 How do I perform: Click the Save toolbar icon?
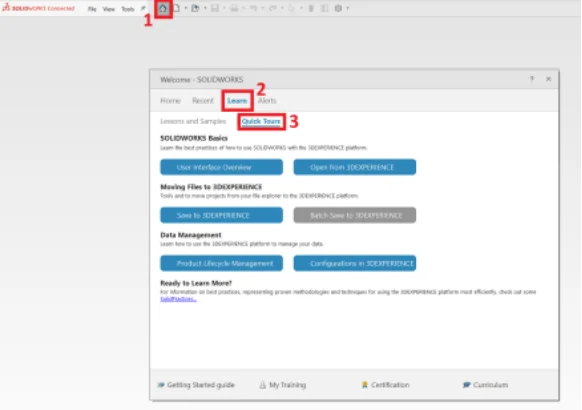tap(215, 8)
